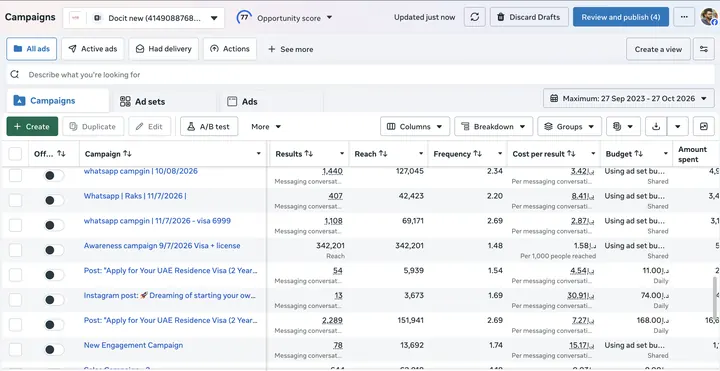This screenshot has width=720, height=371.
Task: Open the Breakdown dropdown
Action: [x=494, y=126]
